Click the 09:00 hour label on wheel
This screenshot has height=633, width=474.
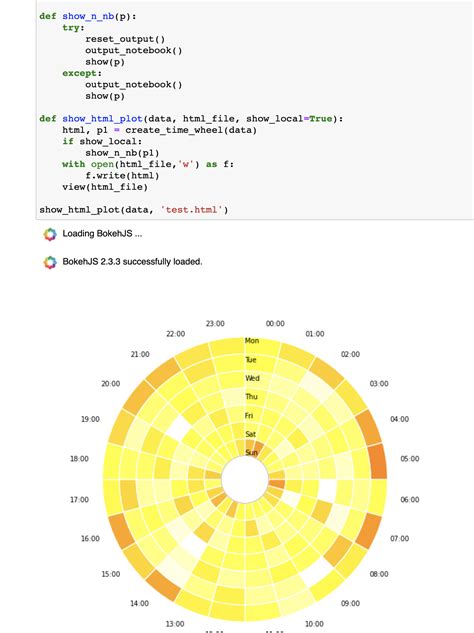350,603
